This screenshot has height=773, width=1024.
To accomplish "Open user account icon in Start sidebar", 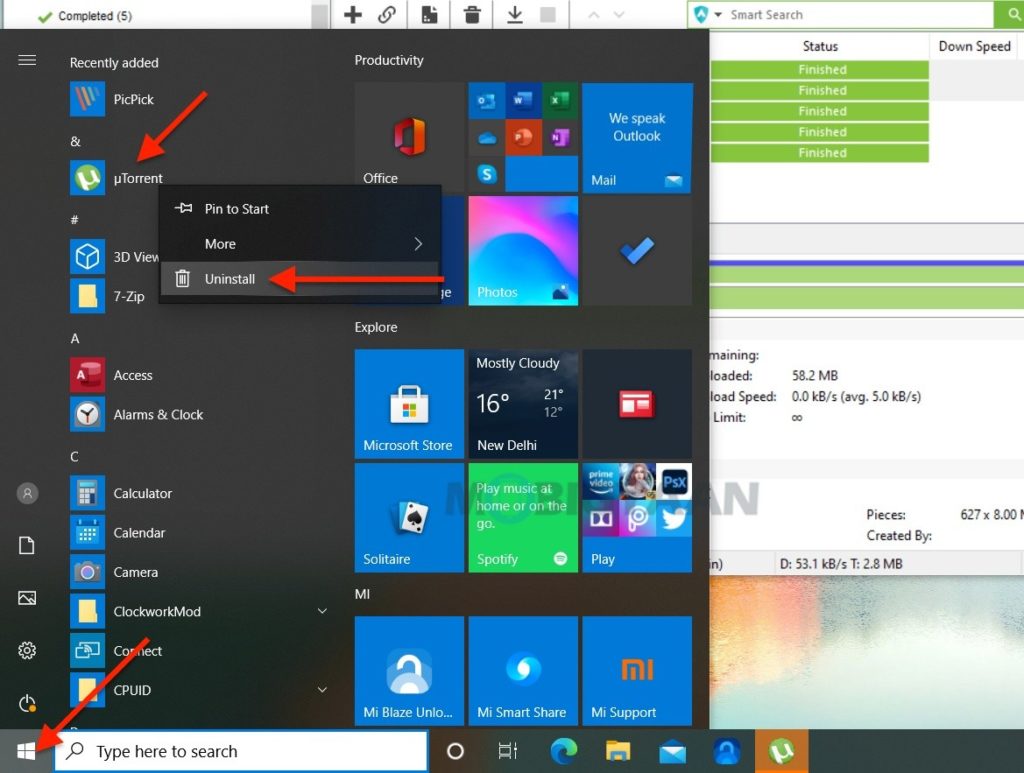I will click(27, 493).
